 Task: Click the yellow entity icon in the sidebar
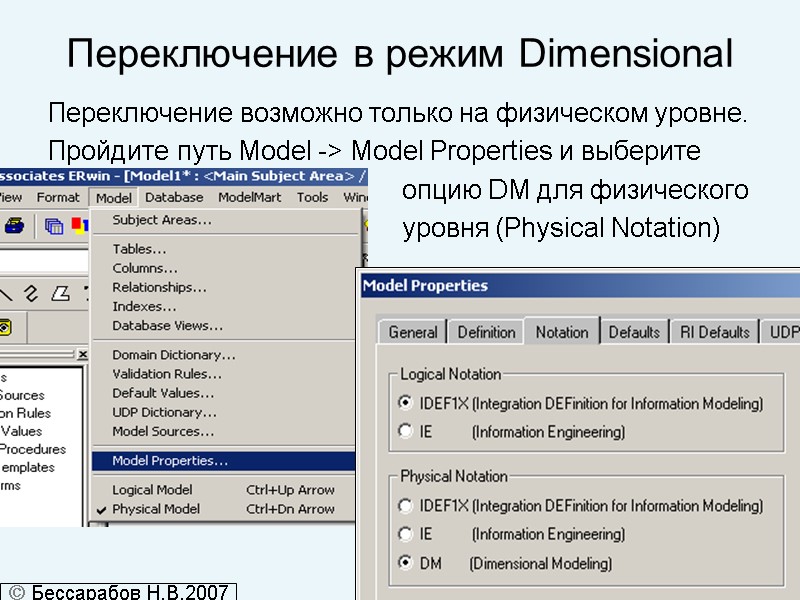(6, 325)
